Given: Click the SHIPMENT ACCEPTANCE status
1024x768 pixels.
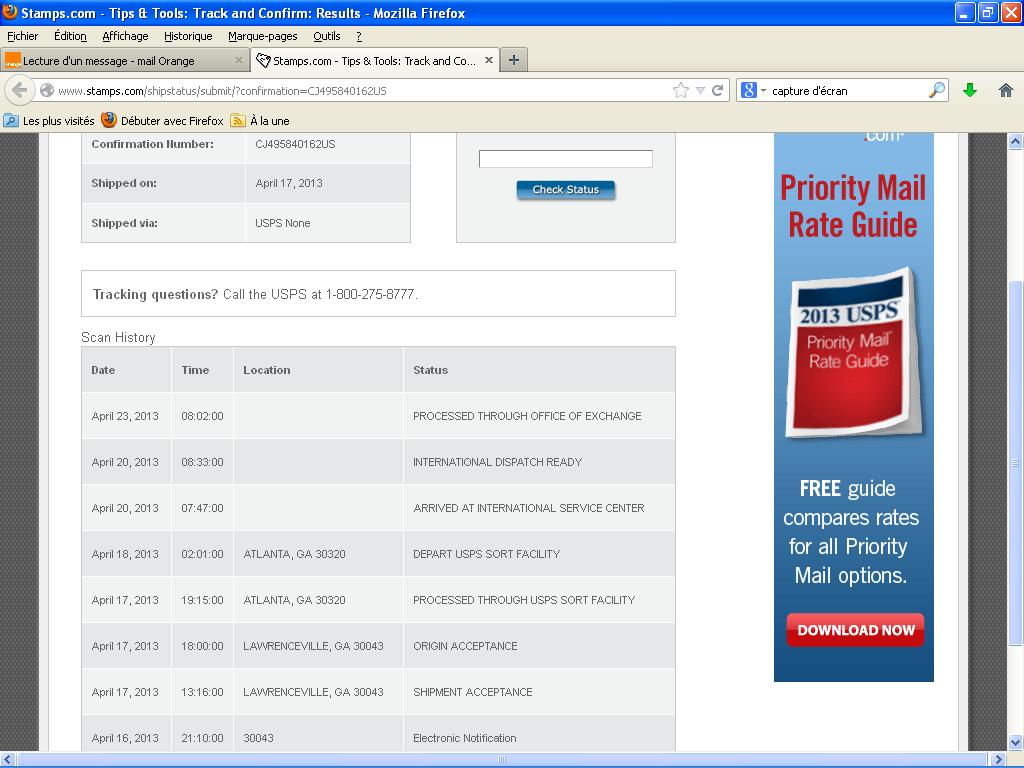Looking at the screenshot, I should click(473, 692).
